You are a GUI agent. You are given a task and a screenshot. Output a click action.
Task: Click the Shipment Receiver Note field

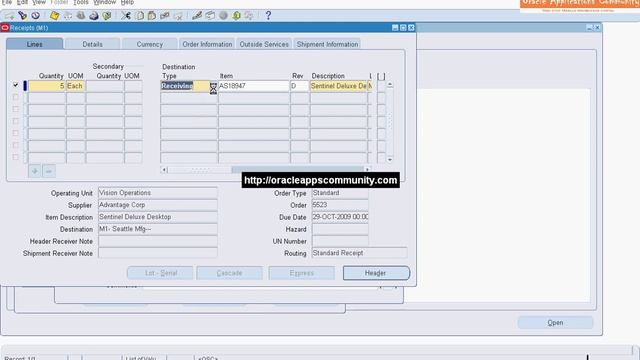(158, 253)
